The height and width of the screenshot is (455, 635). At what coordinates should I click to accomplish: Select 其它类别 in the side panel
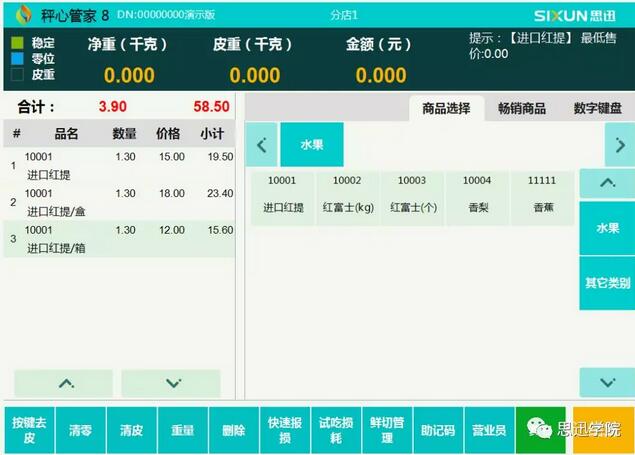607,283
